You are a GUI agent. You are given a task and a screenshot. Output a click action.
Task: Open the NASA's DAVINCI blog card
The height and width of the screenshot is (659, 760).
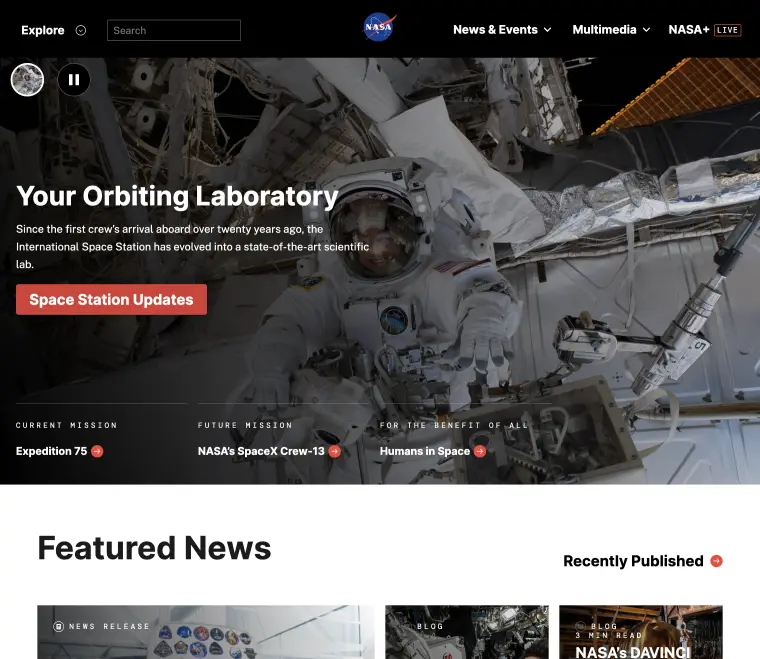pos(641,632)
